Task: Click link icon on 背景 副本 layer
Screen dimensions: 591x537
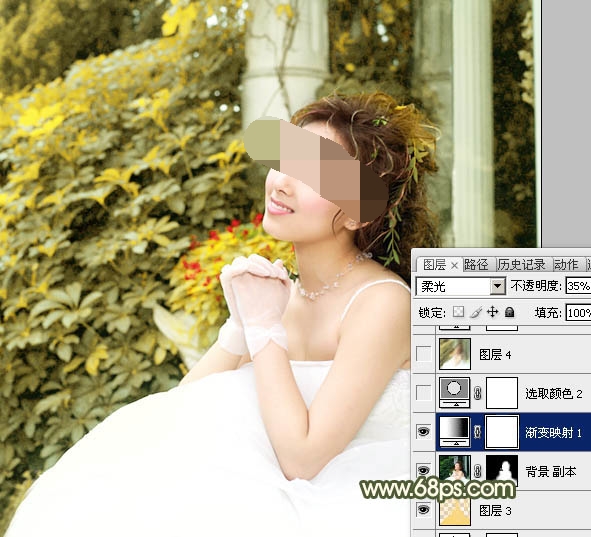Action: (478, 471)
